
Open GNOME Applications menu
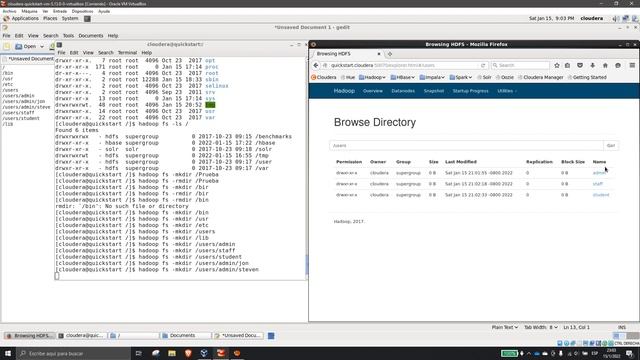pos(21,19)
